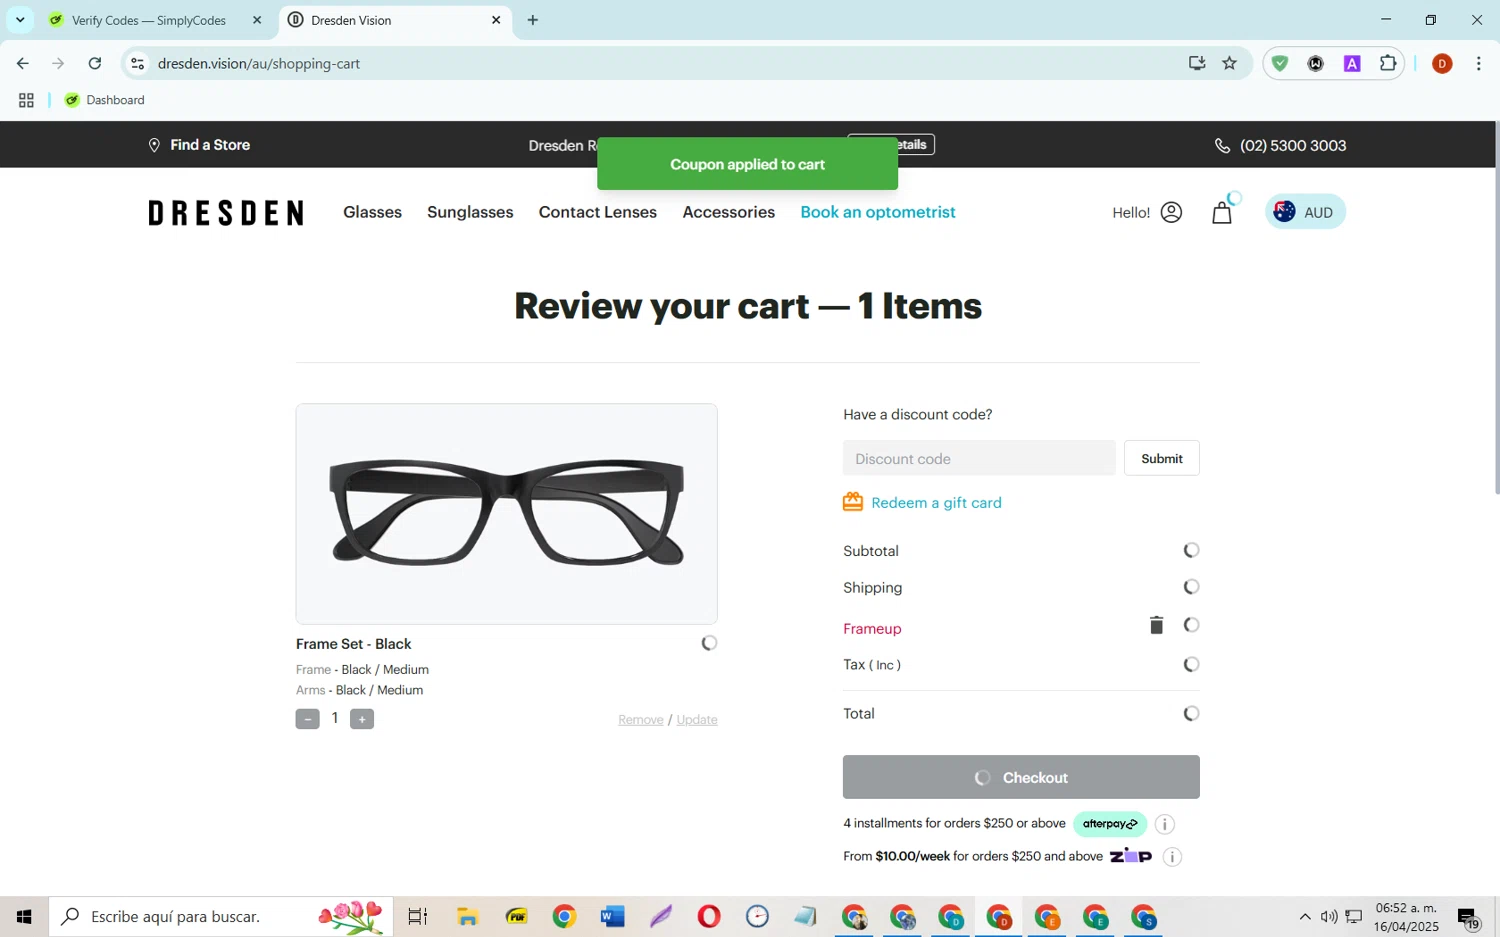Click the Frame Set - Black title
This screenshot has width=1500, height=937.
tap(353, 644)
